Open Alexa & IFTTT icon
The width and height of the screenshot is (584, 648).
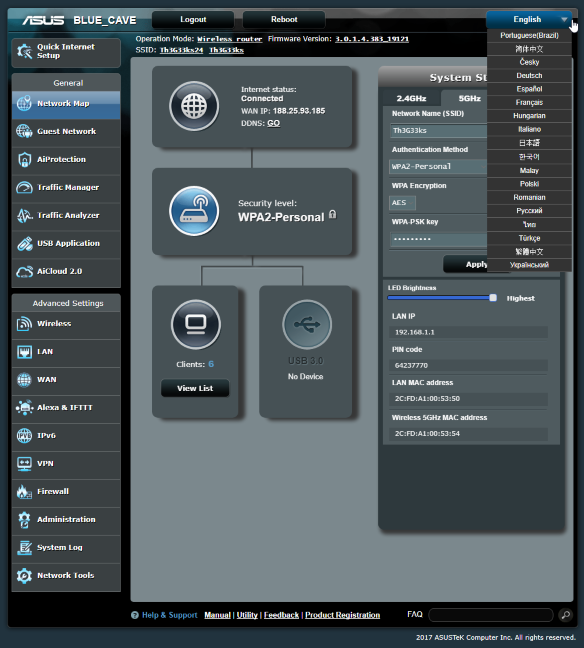(24, 407)
